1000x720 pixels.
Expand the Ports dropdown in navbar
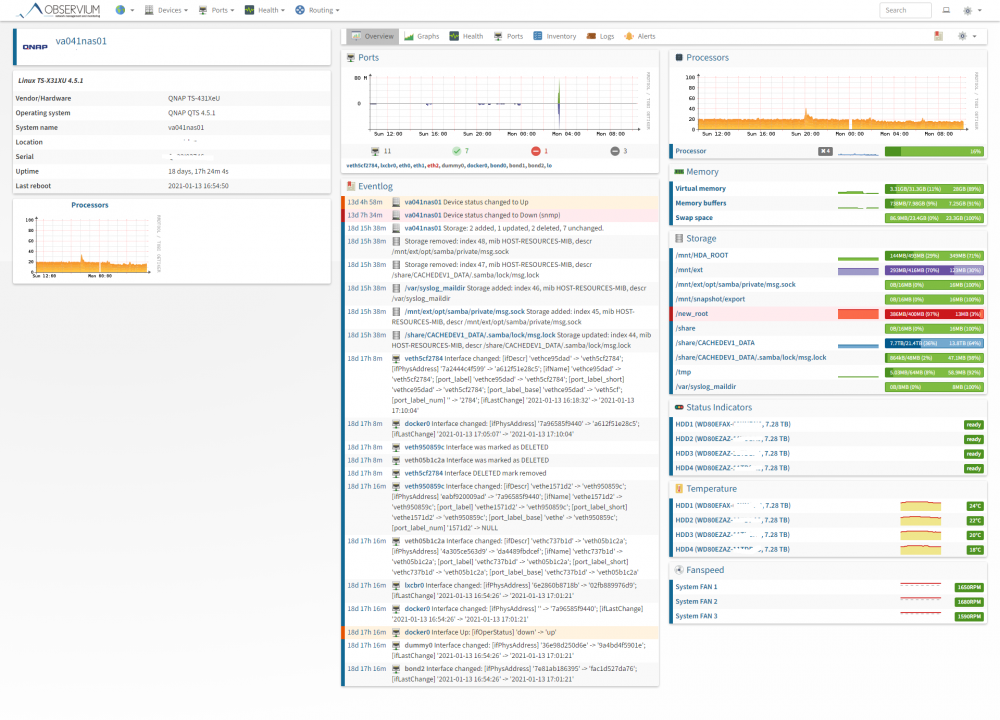point(216,10)
